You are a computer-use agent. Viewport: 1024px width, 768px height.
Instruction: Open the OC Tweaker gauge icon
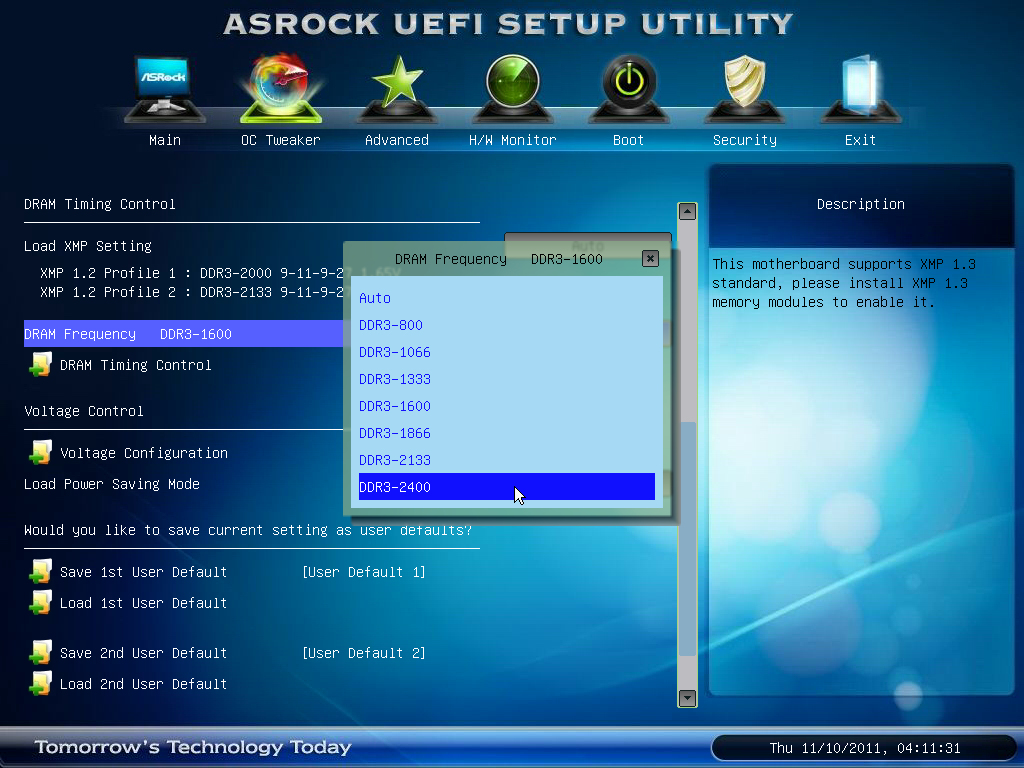click(281, 88)
